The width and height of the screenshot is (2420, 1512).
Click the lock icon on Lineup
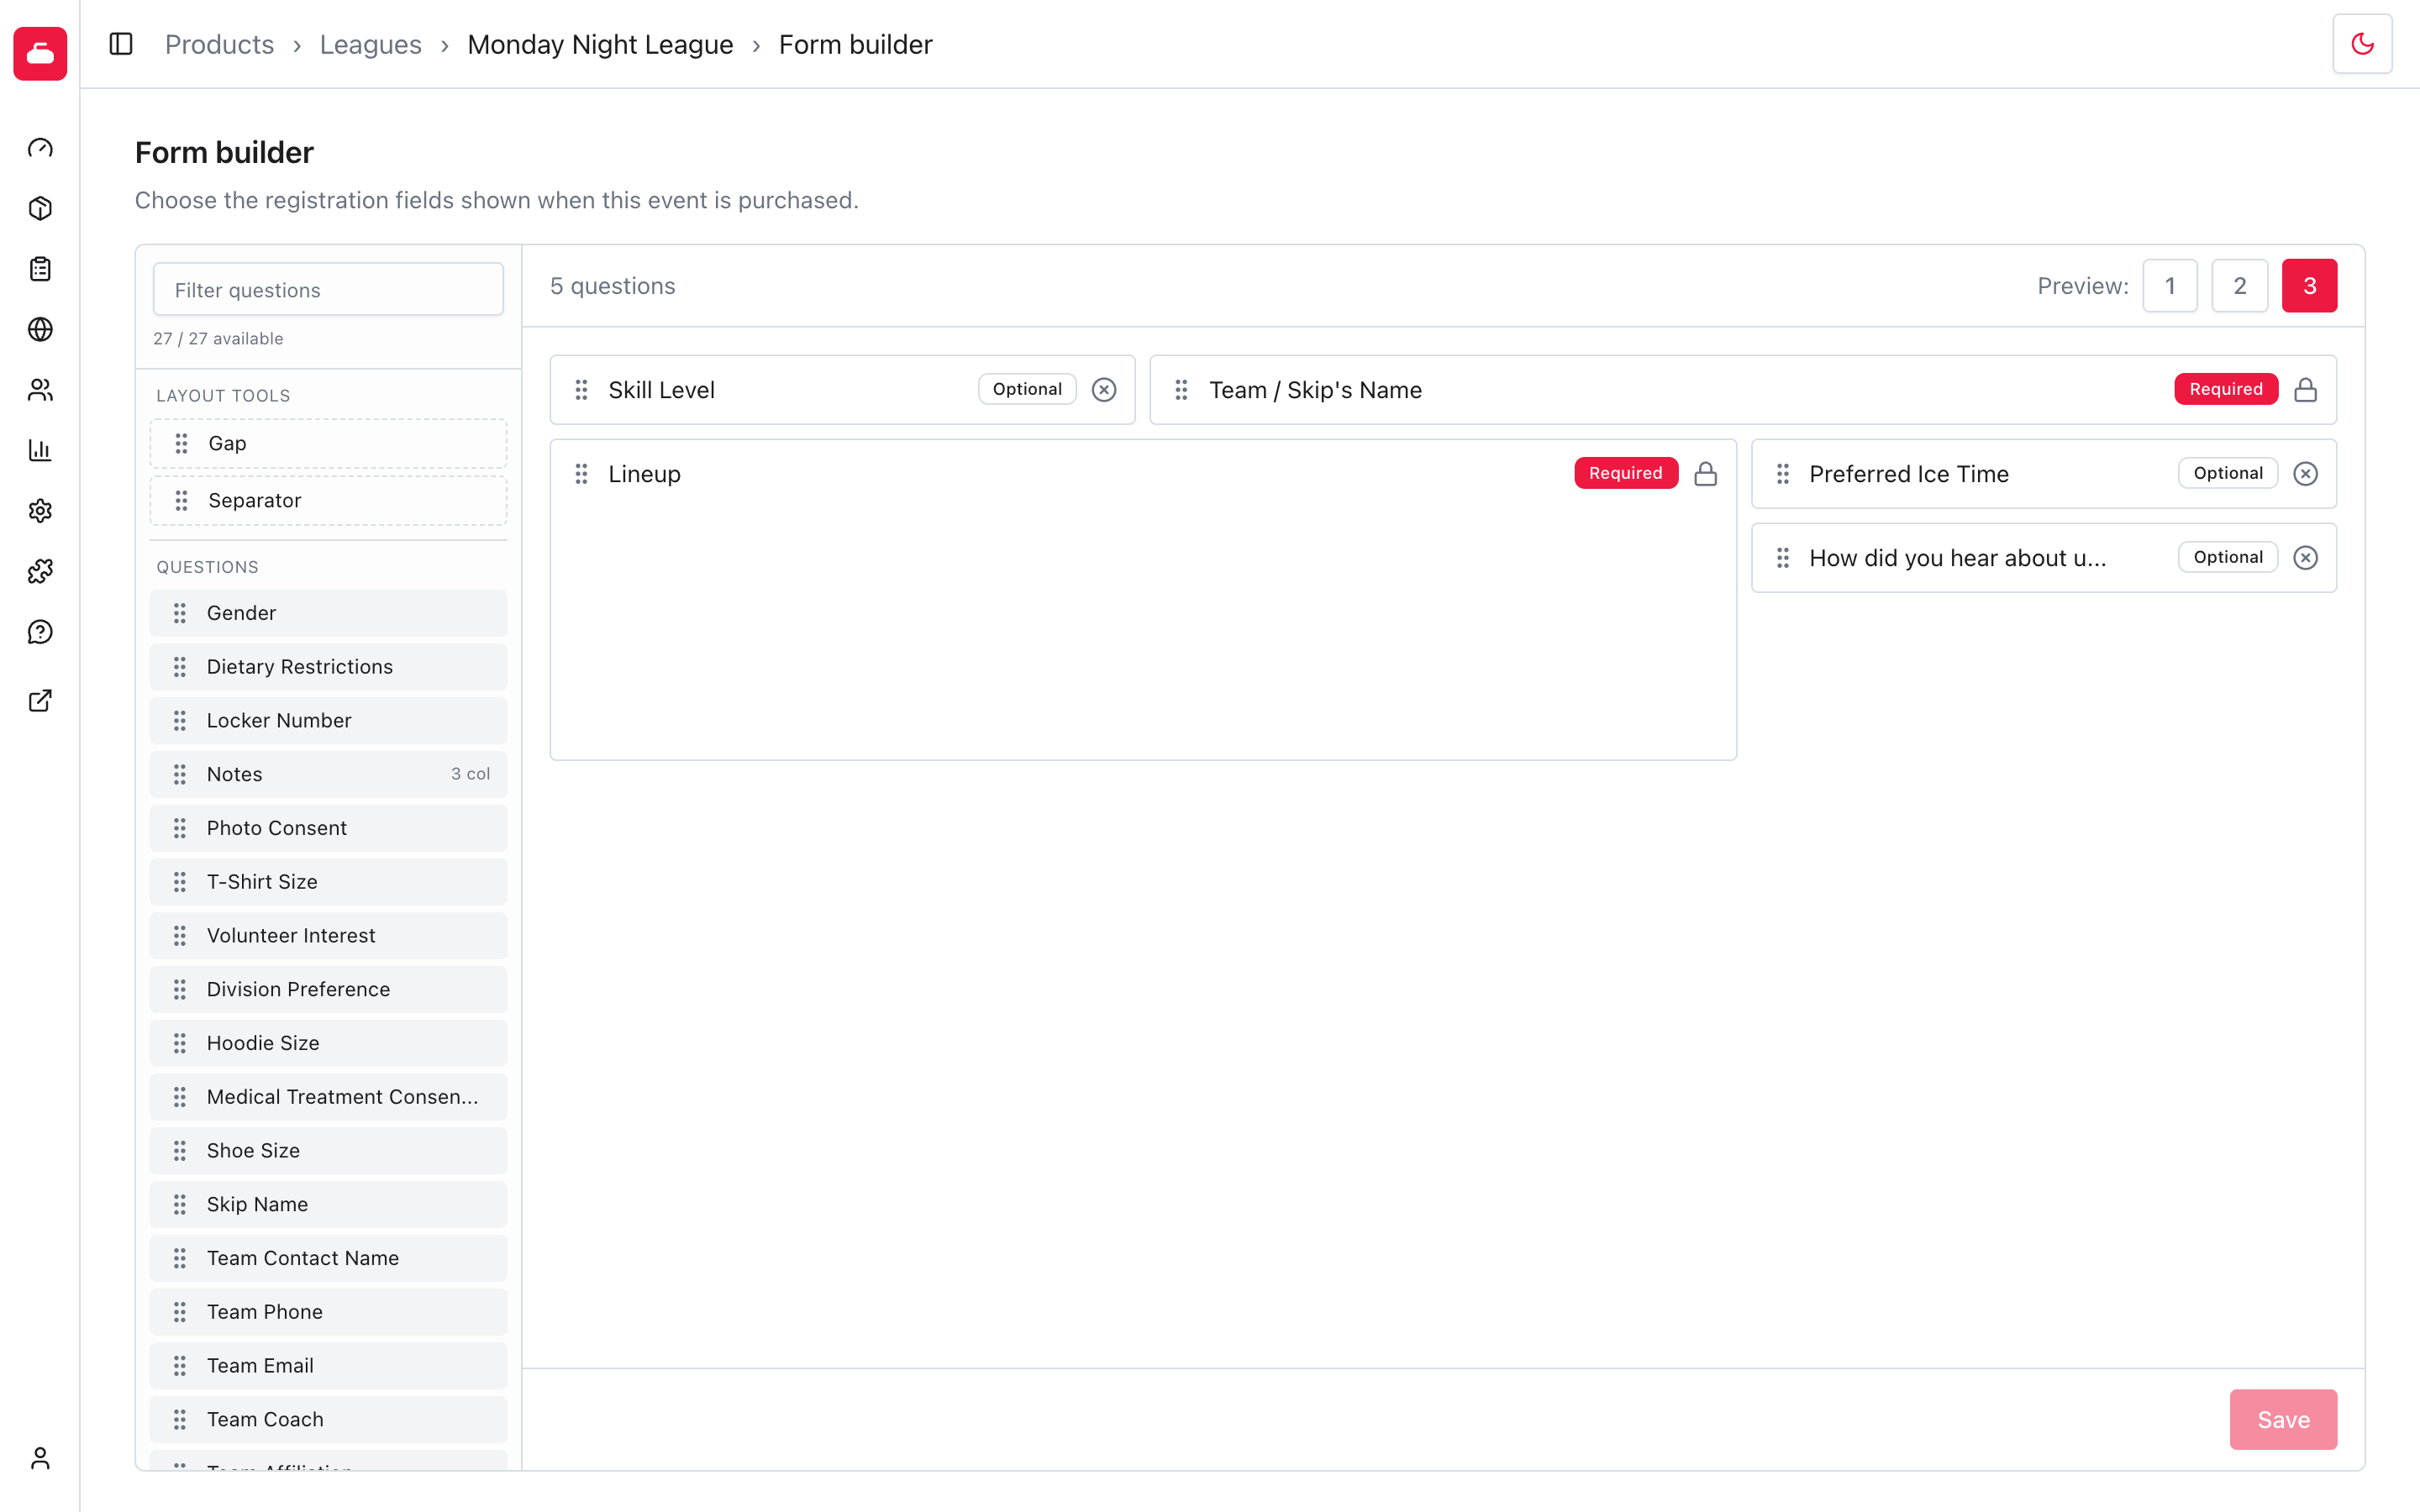click(x=1706, y=474)
